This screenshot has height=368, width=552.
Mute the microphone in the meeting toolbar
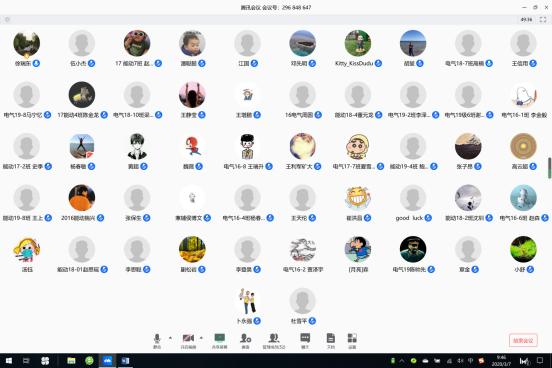(x=157, y=341)
